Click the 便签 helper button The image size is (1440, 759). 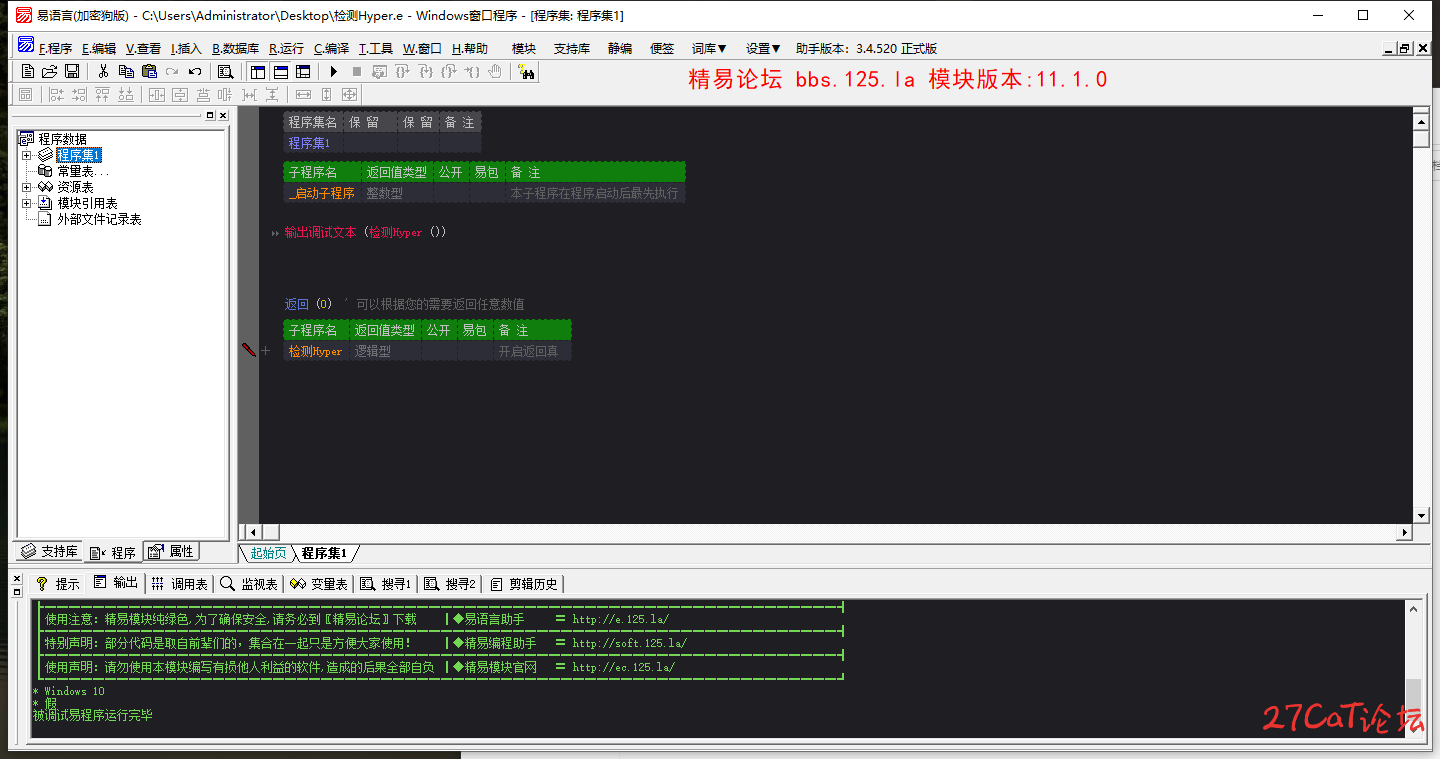point(662,48)
